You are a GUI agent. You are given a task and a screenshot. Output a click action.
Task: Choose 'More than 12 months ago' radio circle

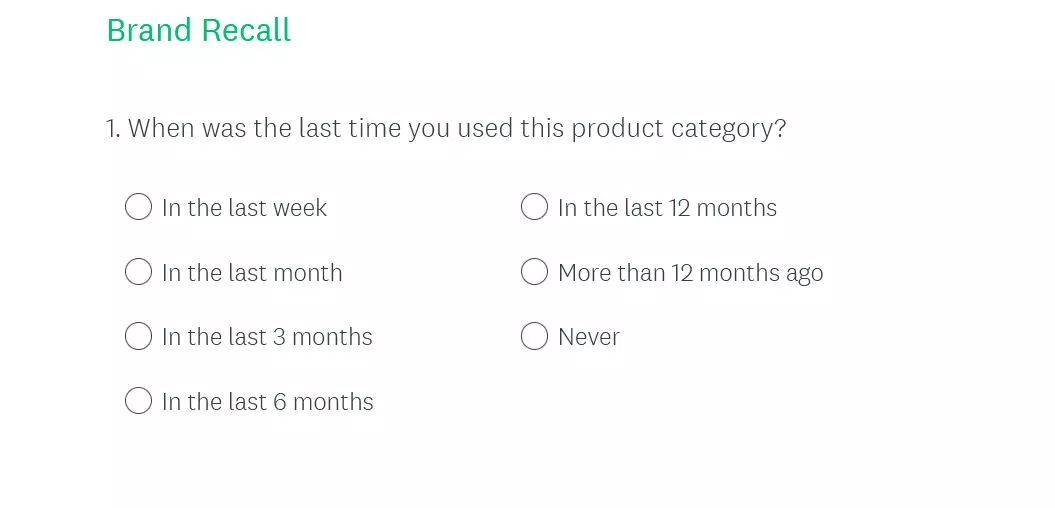(x=535, y=272)
